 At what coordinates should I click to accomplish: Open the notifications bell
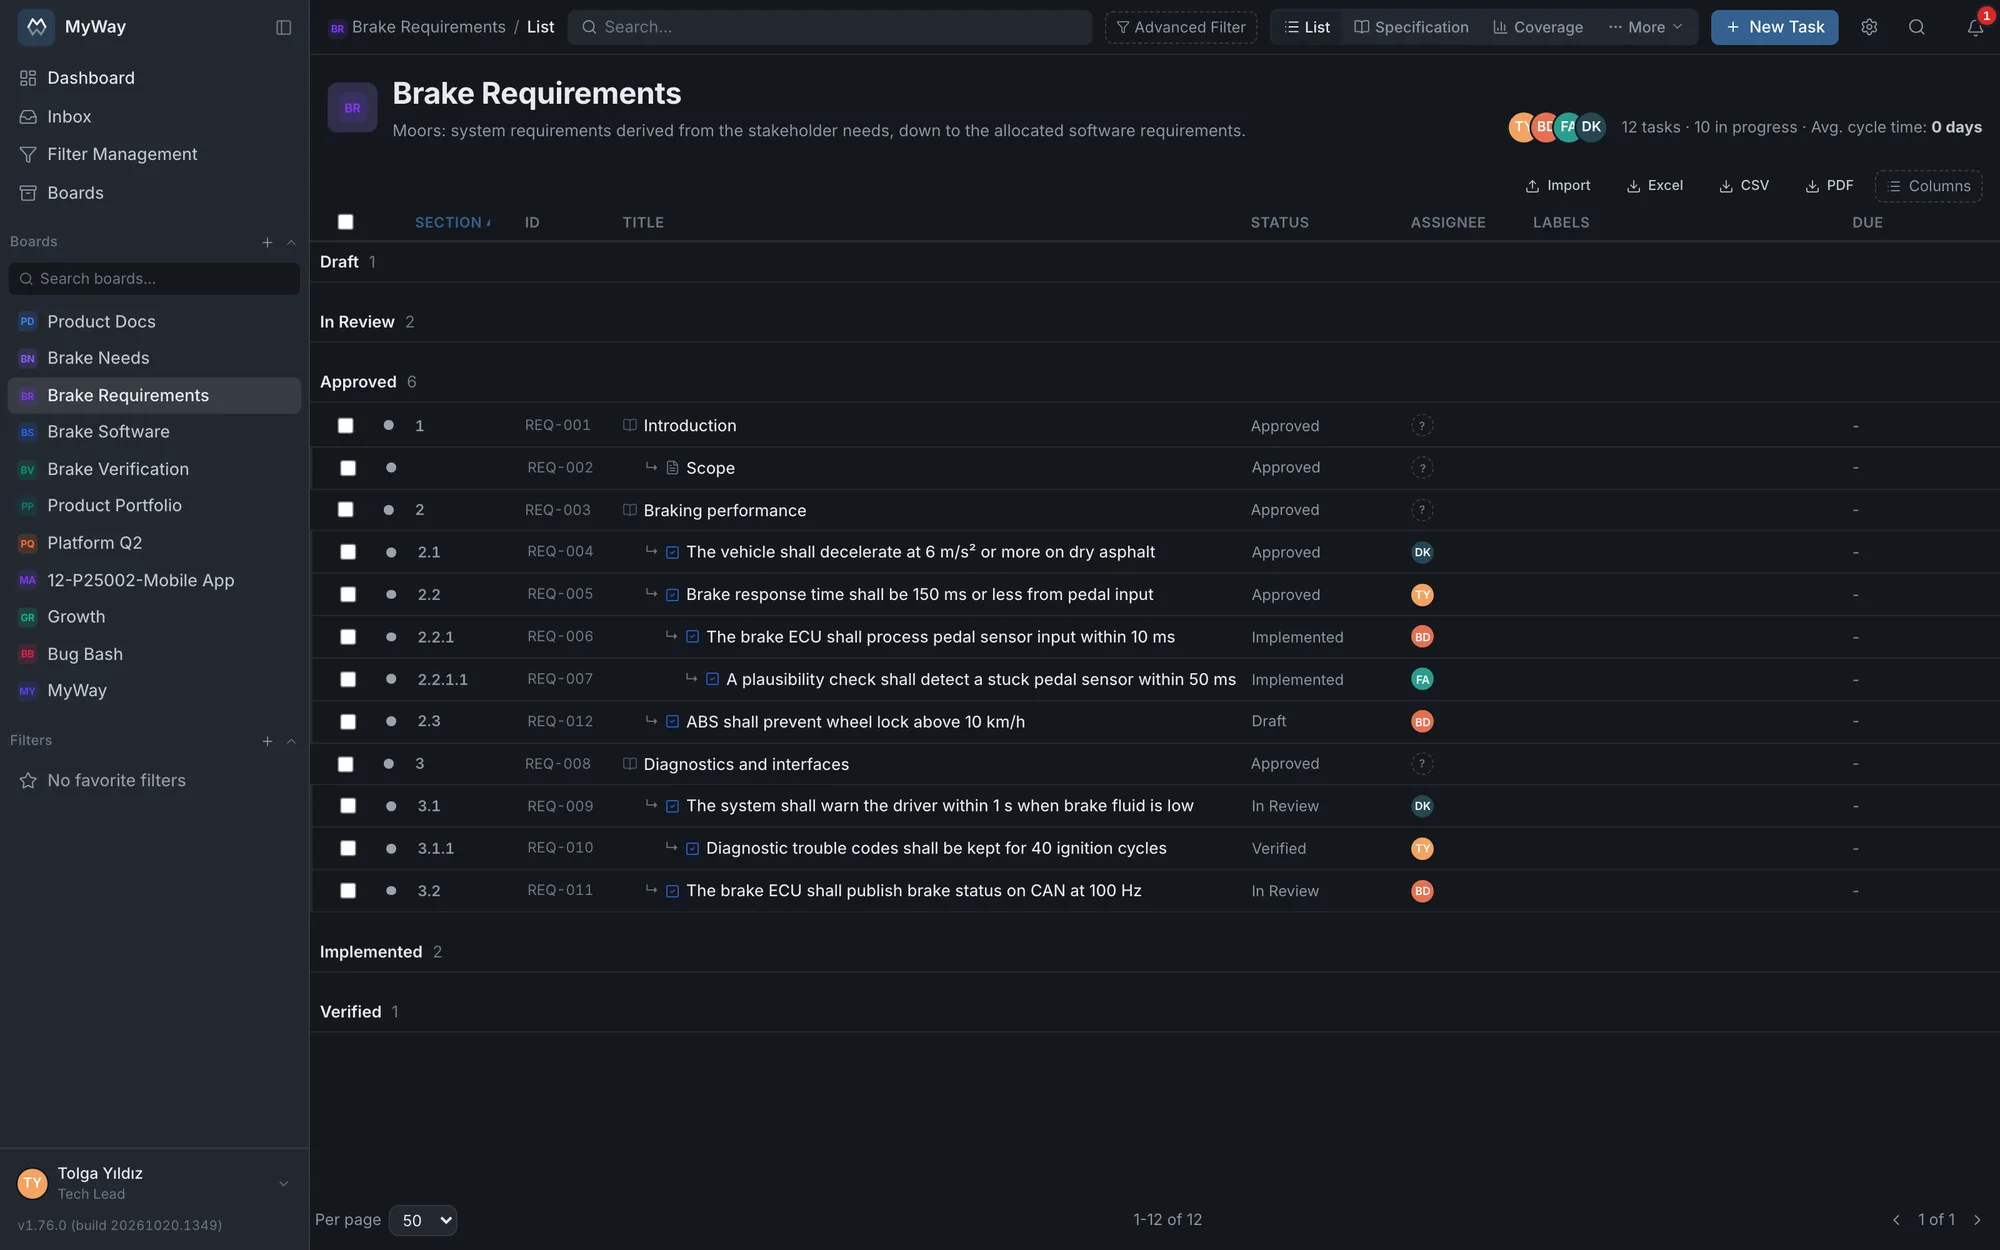[1974, 27]
